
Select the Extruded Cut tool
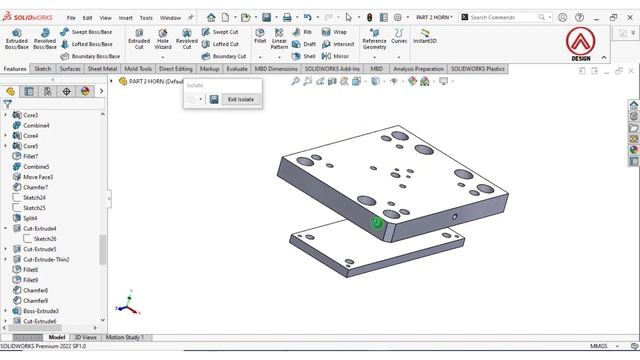[139, 39]
